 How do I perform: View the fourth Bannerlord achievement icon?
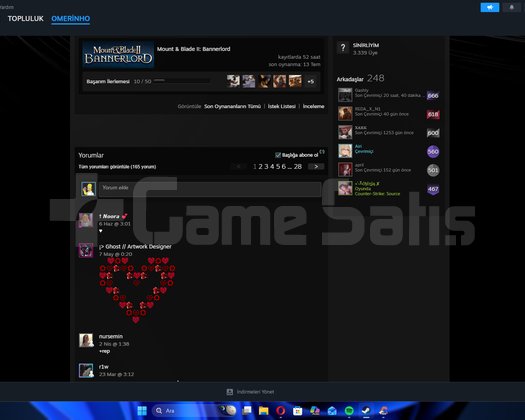click(280, 81)
